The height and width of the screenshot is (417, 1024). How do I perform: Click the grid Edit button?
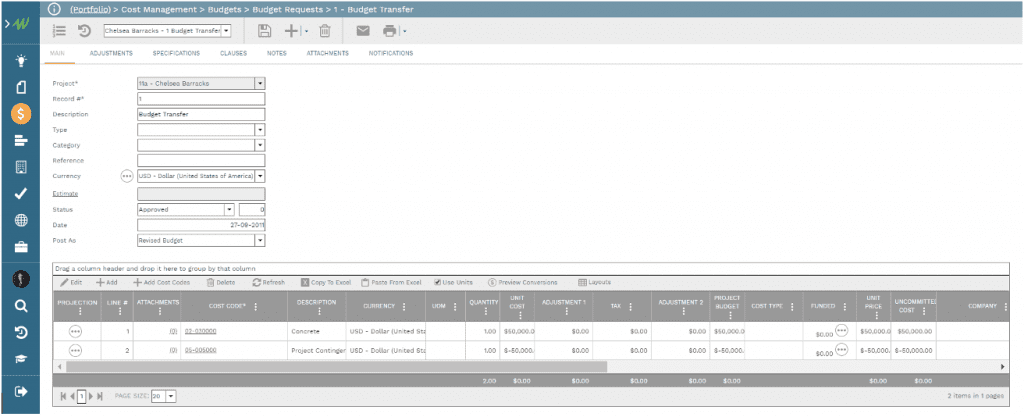coord(71,283)
